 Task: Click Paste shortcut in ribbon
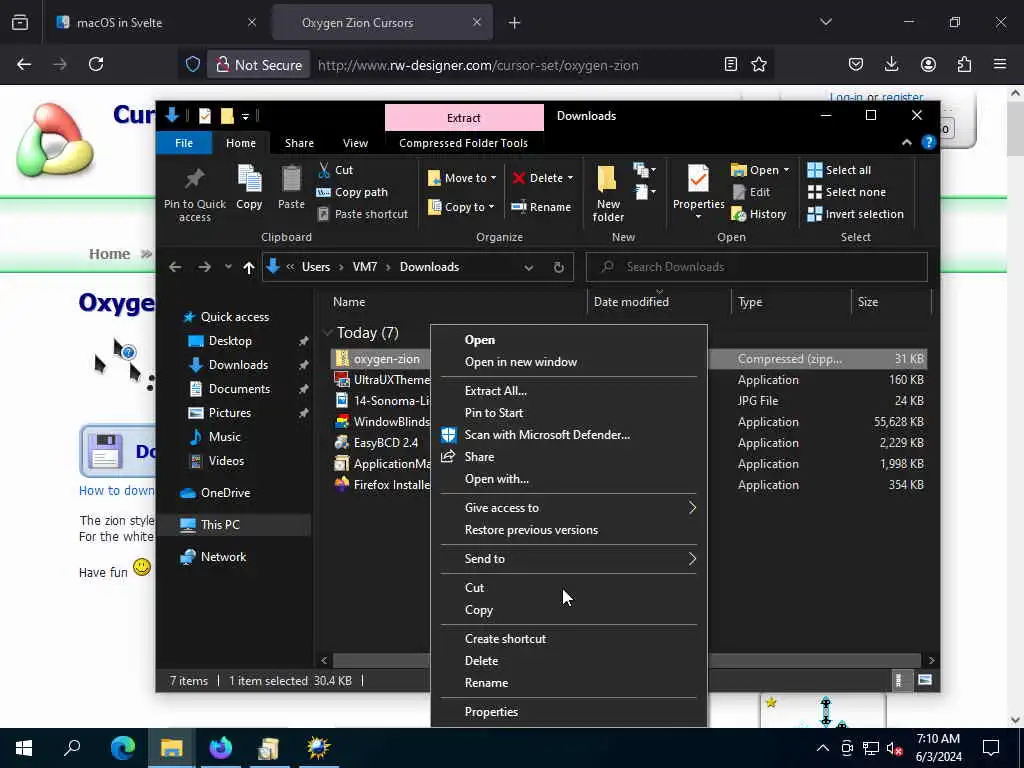tap(363, 214)
